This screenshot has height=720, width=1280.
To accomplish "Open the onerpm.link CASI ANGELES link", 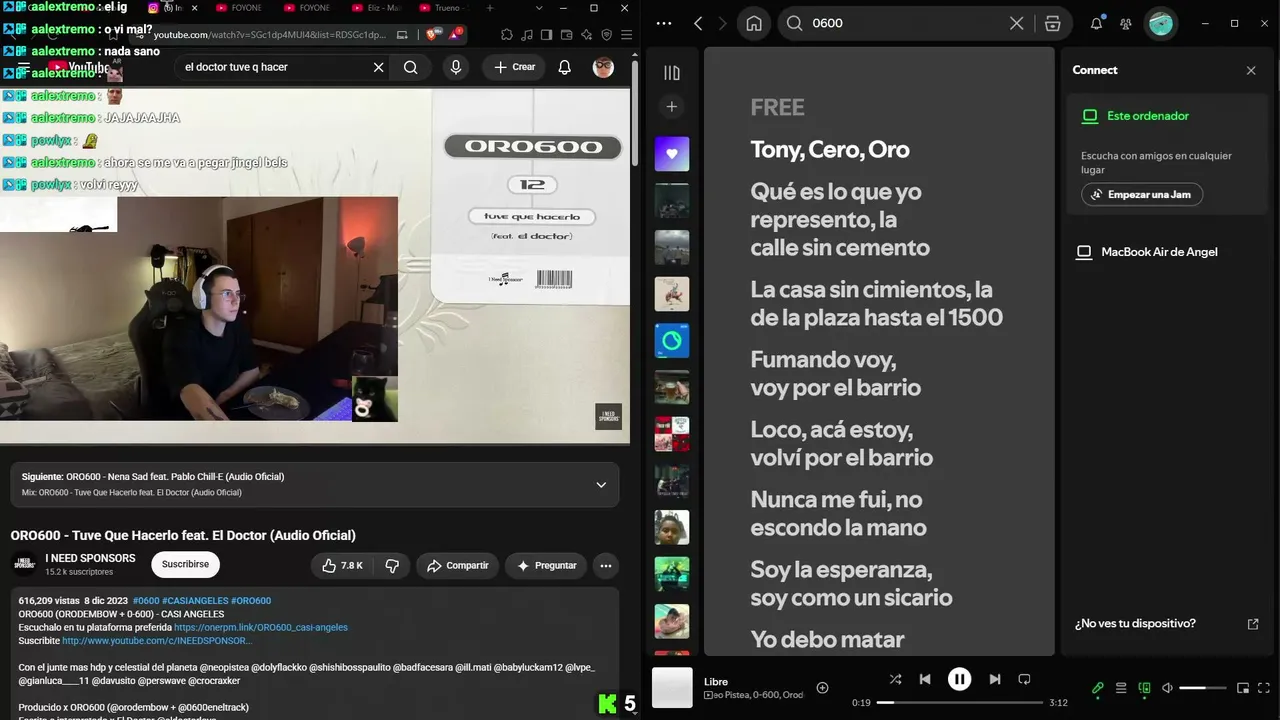I will 261,628.
